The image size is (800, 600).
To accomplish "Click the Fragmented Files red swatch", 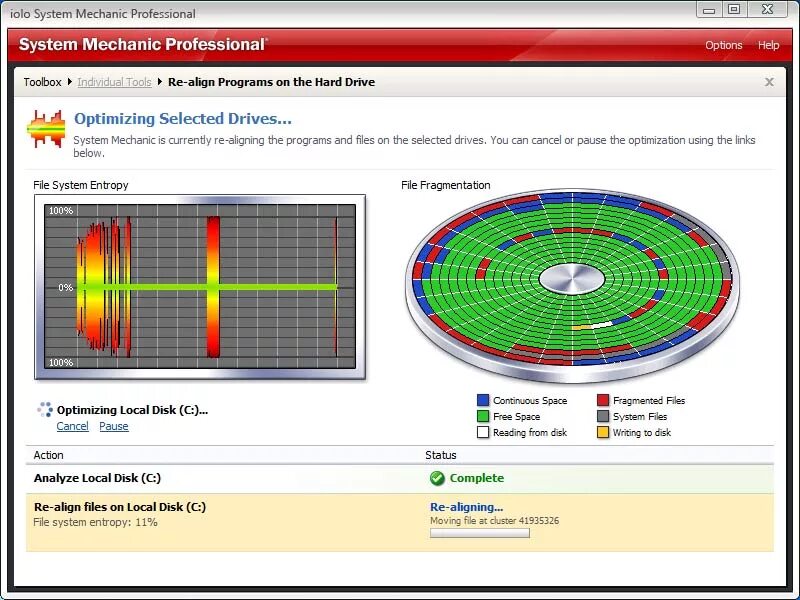I will click(603, 400).
